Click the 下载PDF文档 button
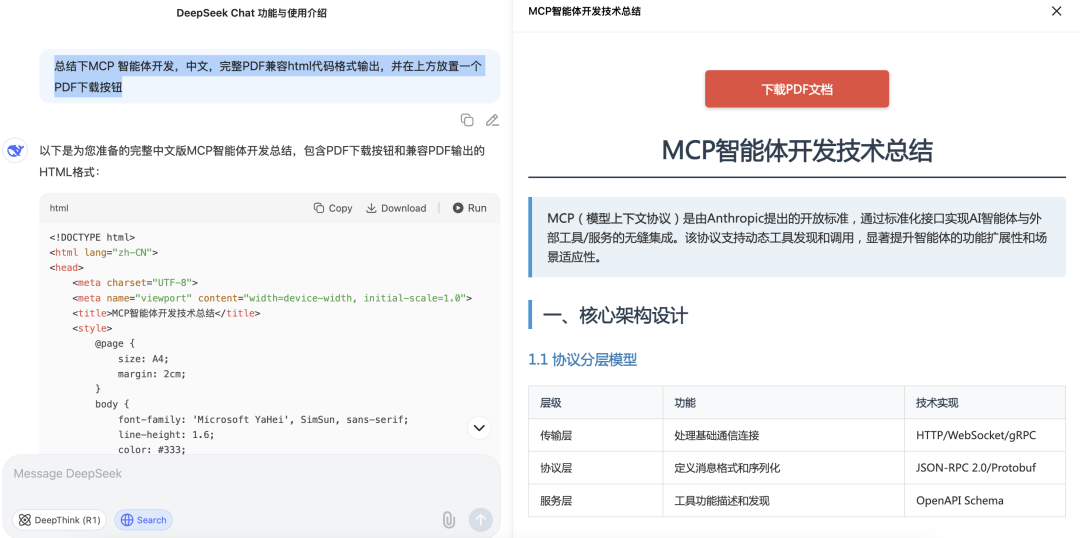Viewport: 1080px width, 538px height. 797,89
